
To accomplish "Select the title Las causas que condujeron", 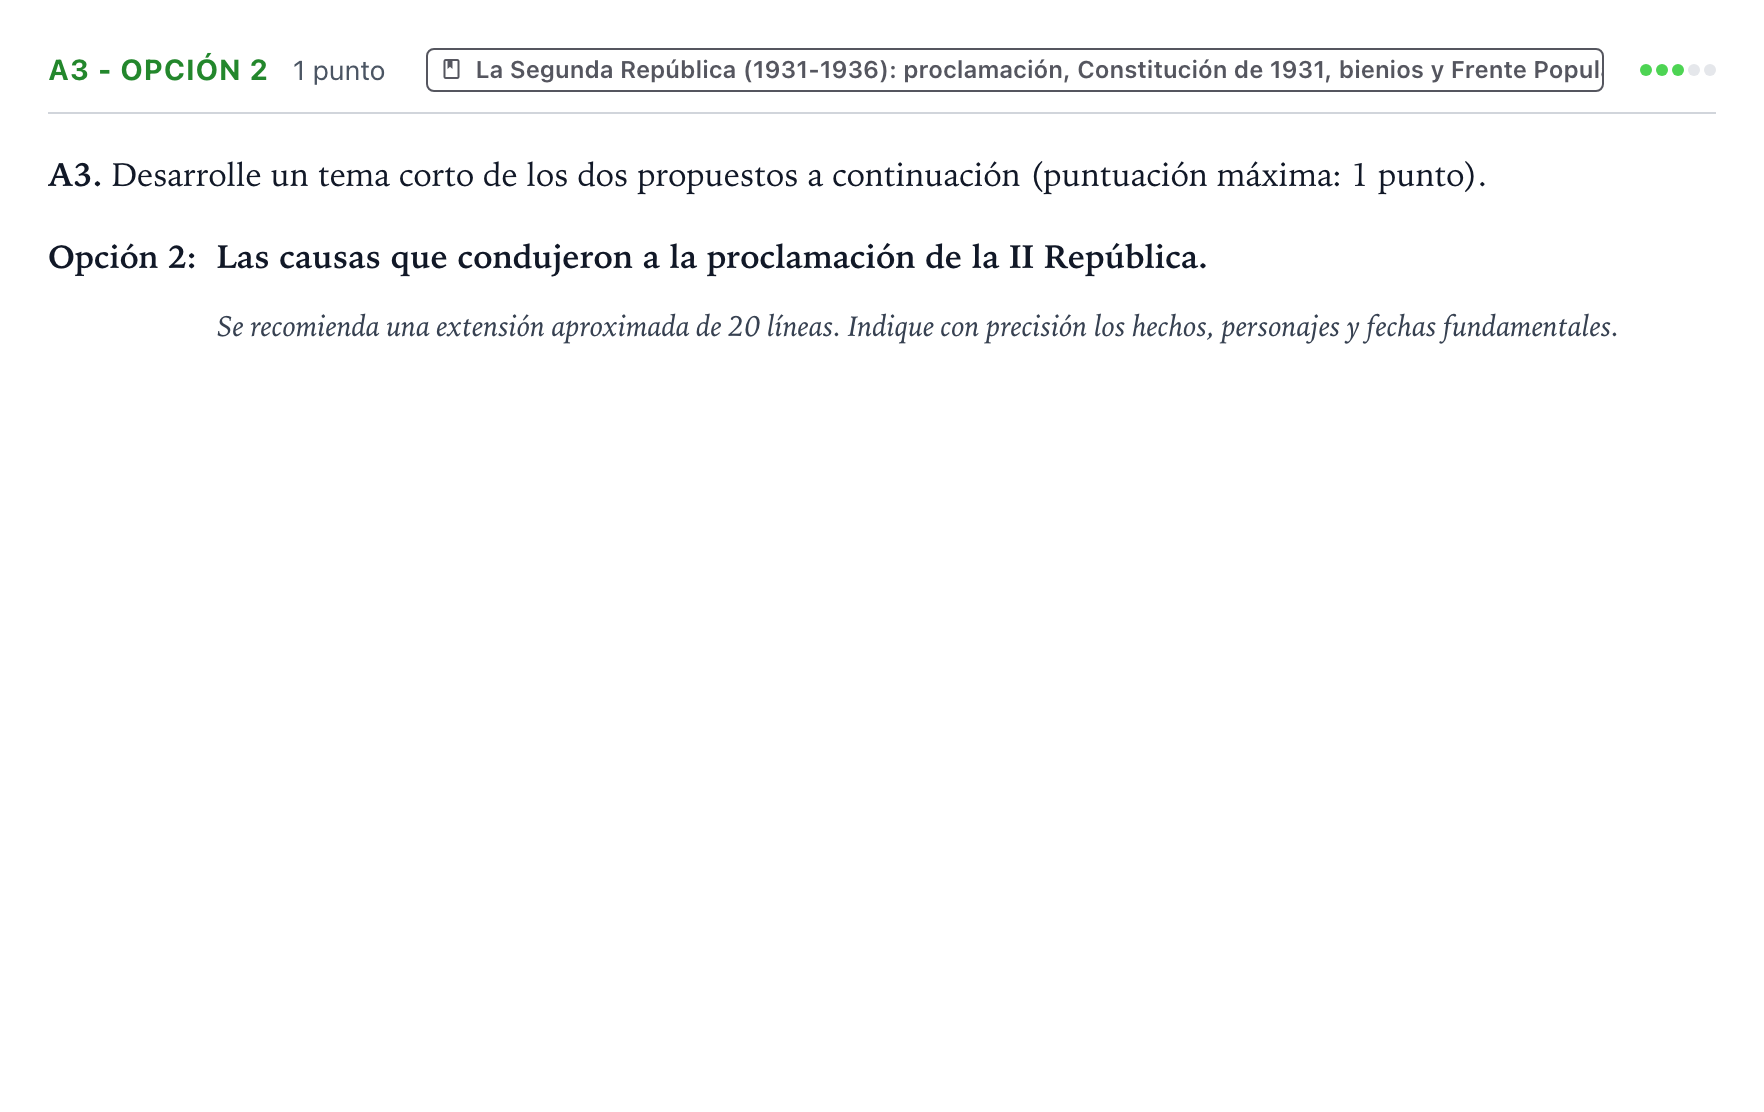I will click(712, 258).
